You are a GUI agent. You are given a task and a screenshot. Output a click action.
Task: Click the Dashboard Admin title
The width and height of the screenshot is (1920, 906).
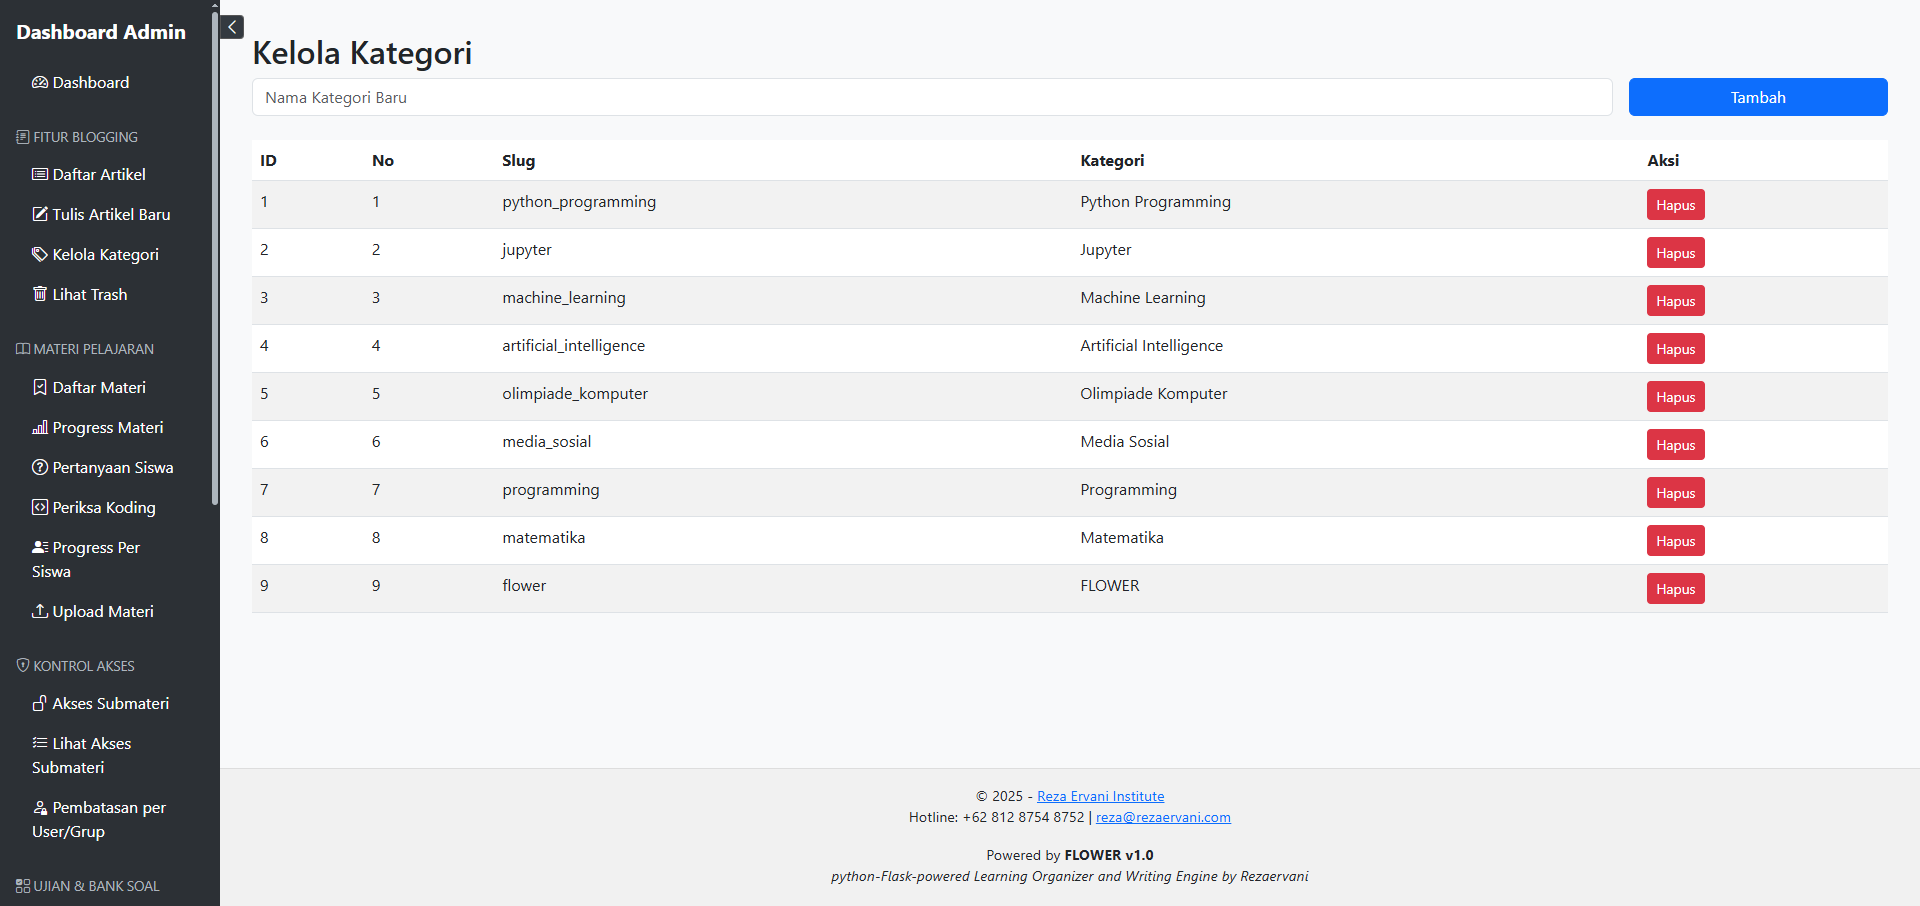[x=101, y=32]
